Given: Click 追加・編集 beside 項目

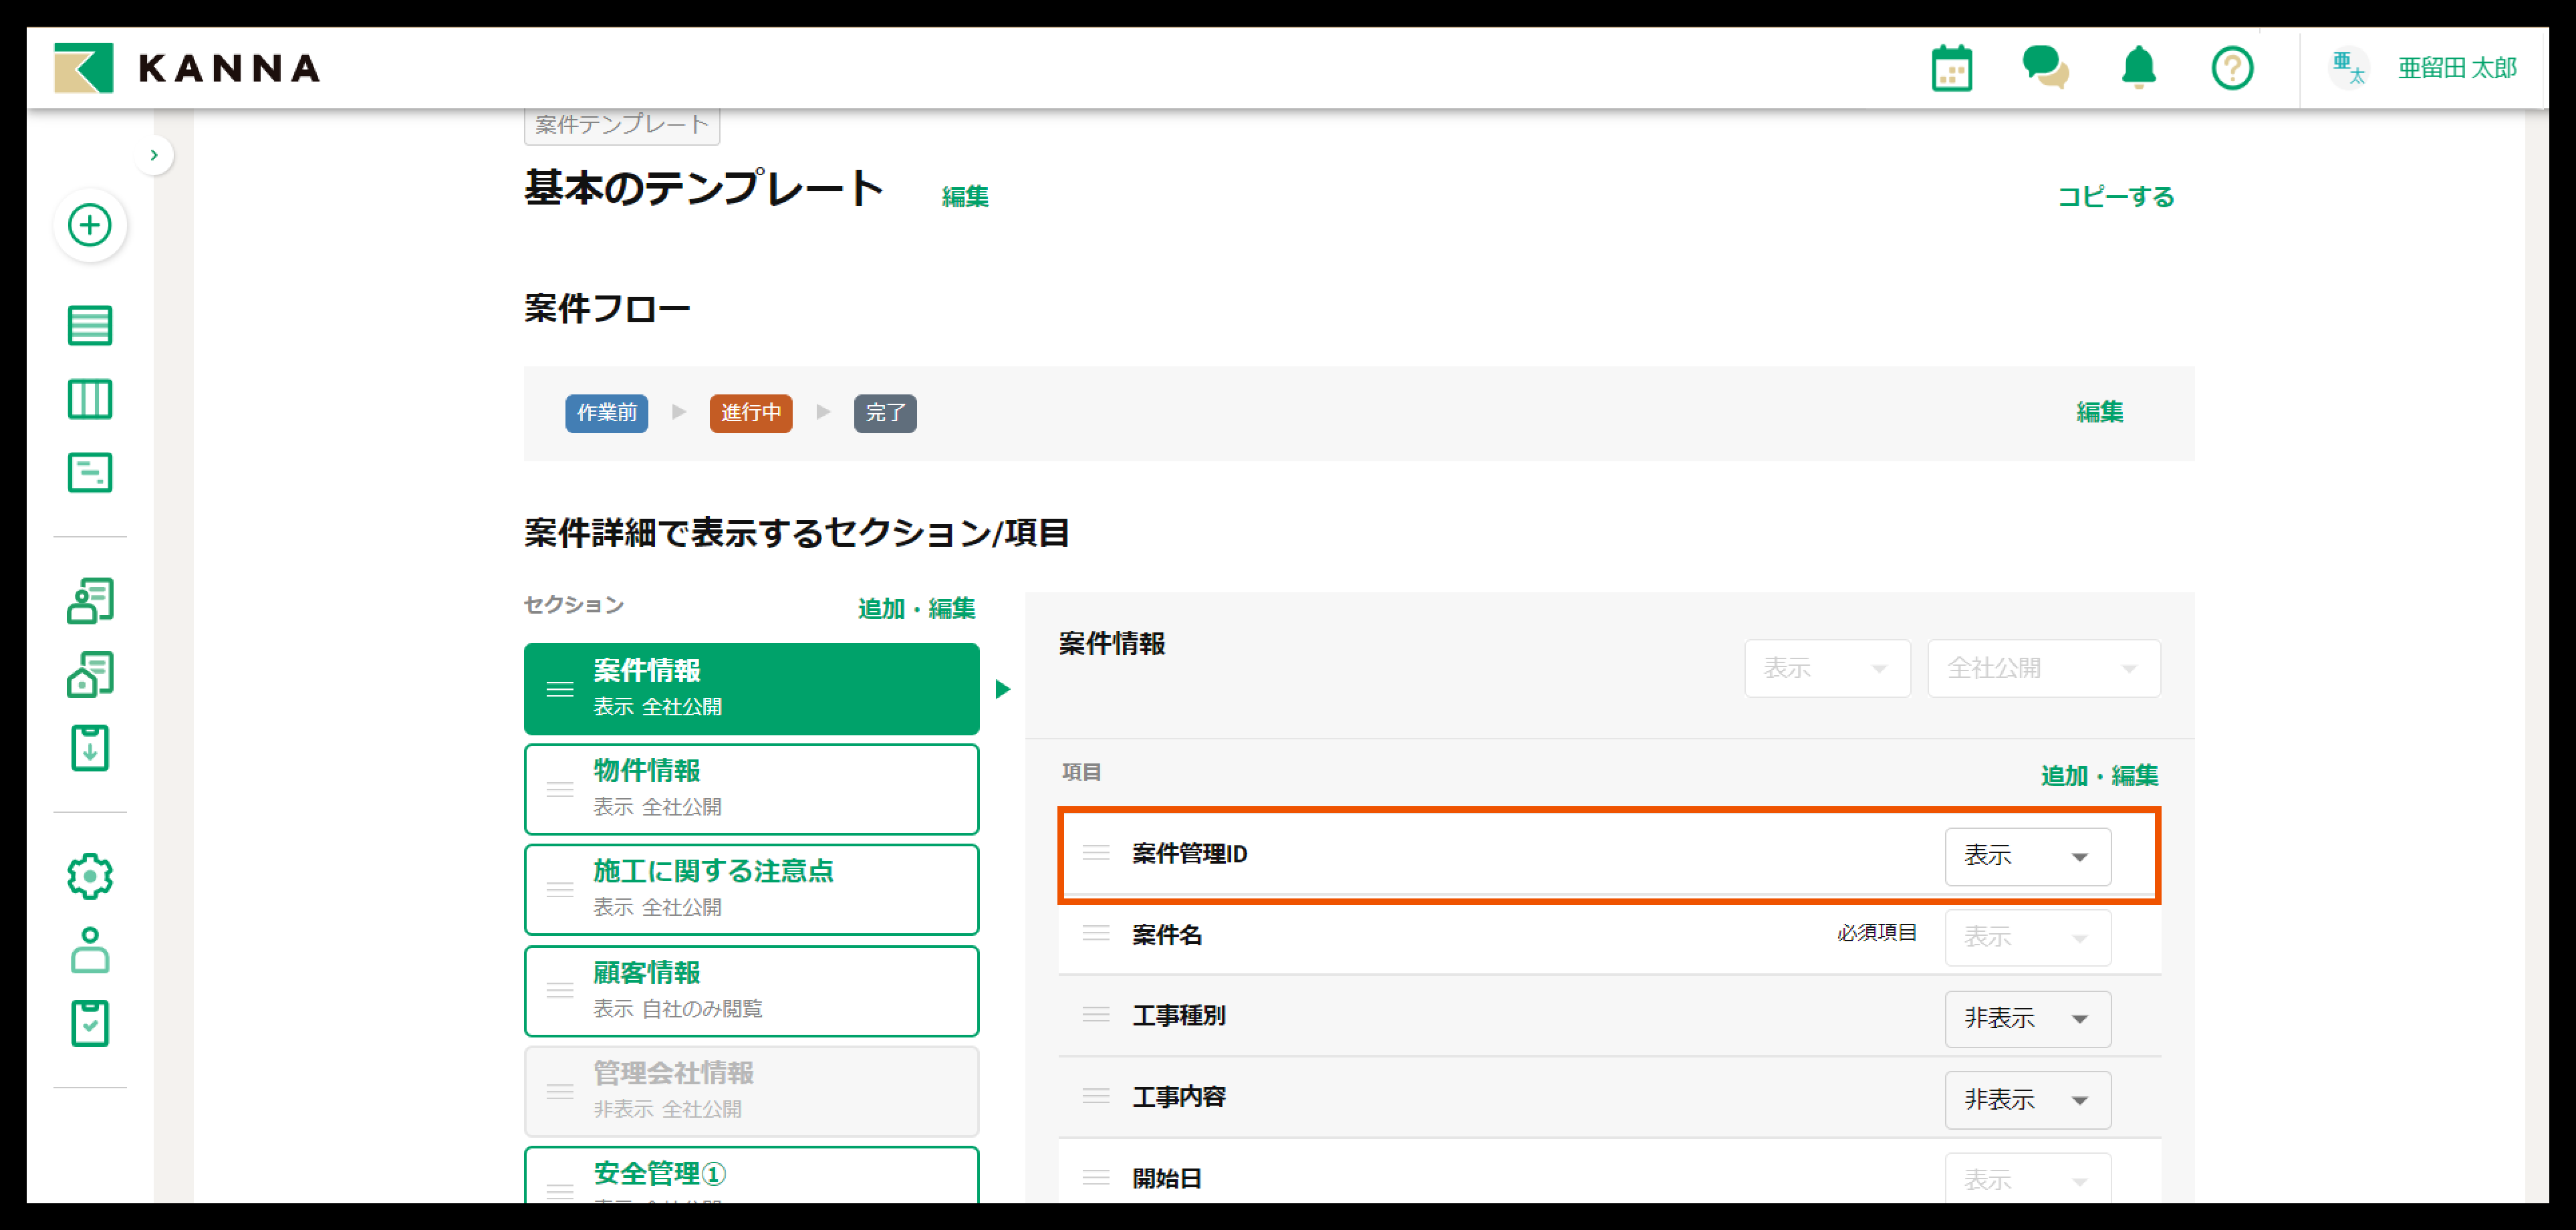Looking at the screenshot, I should tap(2100, 775).
